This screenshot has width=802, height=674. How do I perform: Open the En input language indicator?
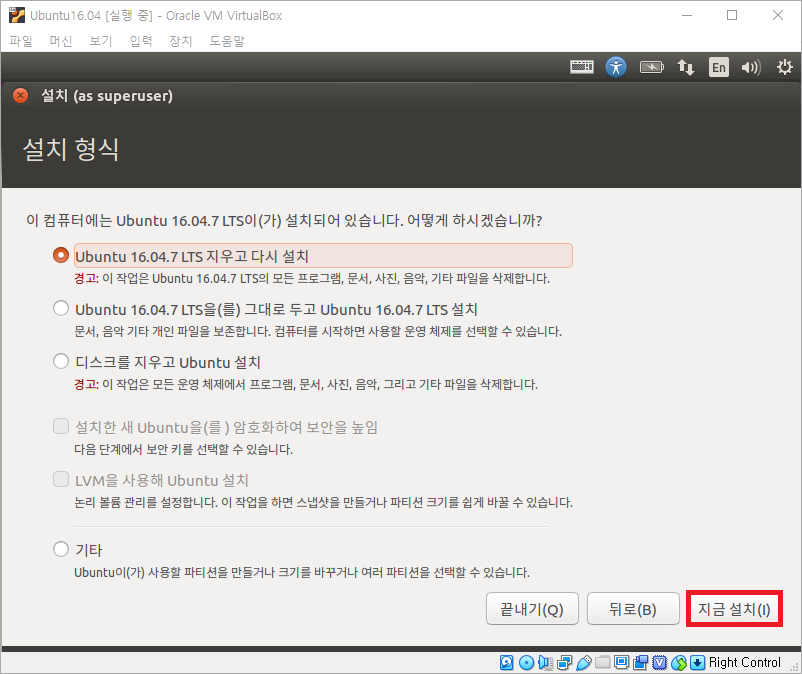pyautogui.click(x=719, y=67)
